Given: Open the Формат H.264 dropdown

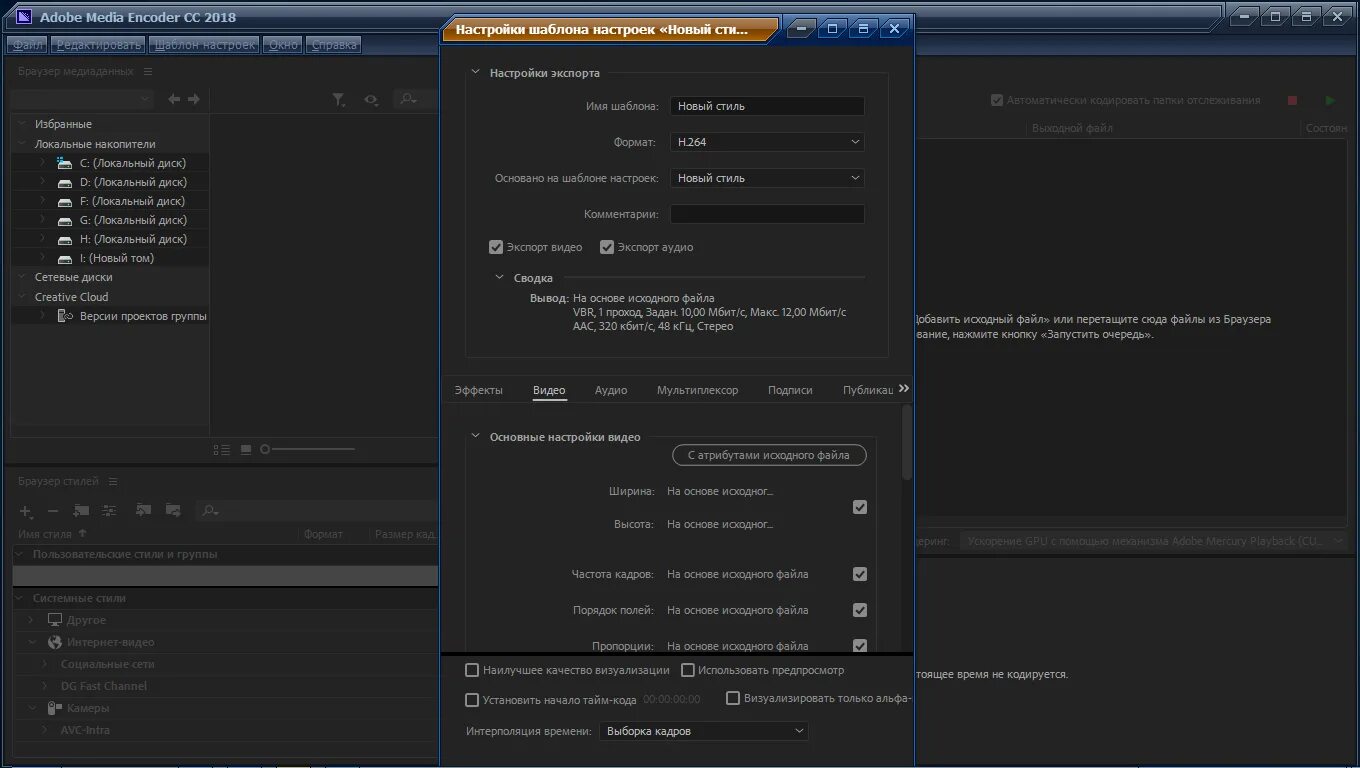Looking at the screenshot, I should pos(767,142).
